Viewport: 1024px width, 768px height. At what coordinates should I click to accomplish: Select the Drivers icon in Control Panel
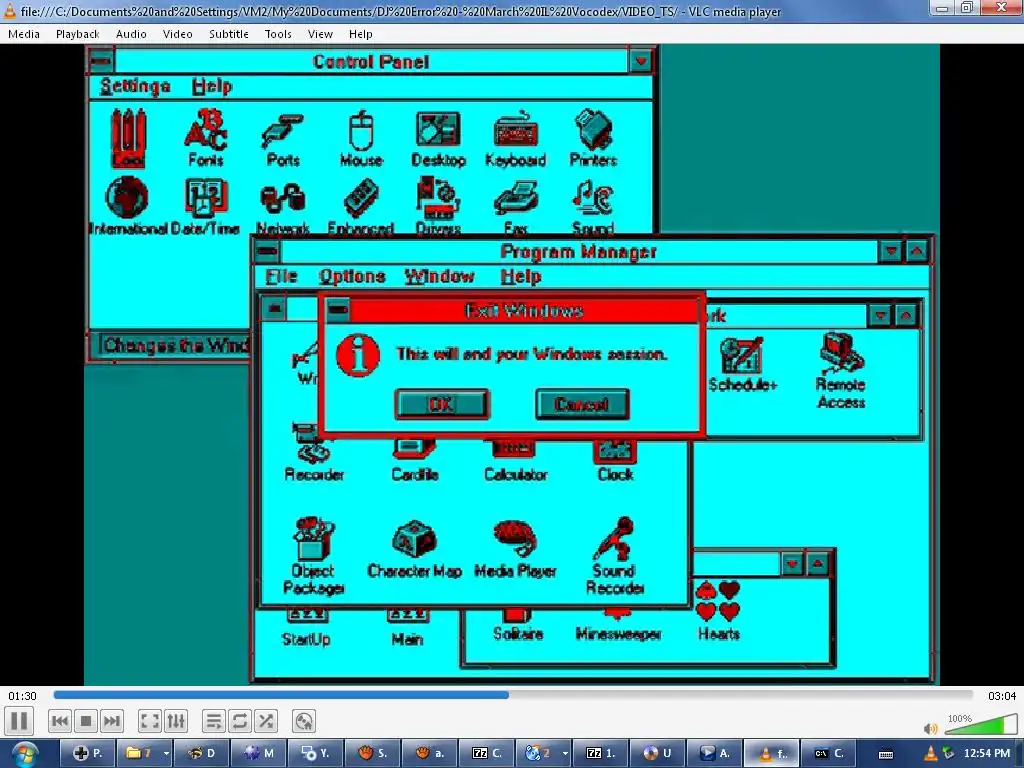click(438, 206)
